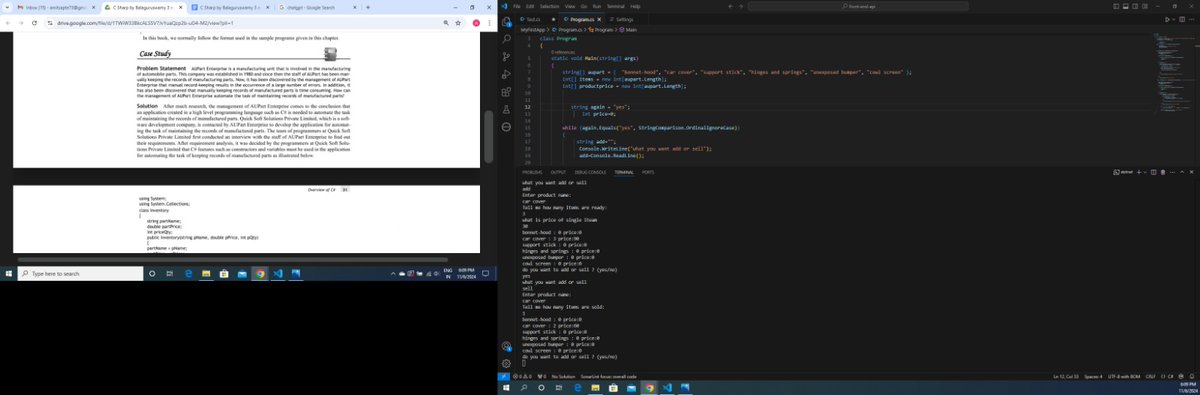Click VS Code icon in the left taskbar
Screen dimensions: 1200x395
click(x=278, y=273)
